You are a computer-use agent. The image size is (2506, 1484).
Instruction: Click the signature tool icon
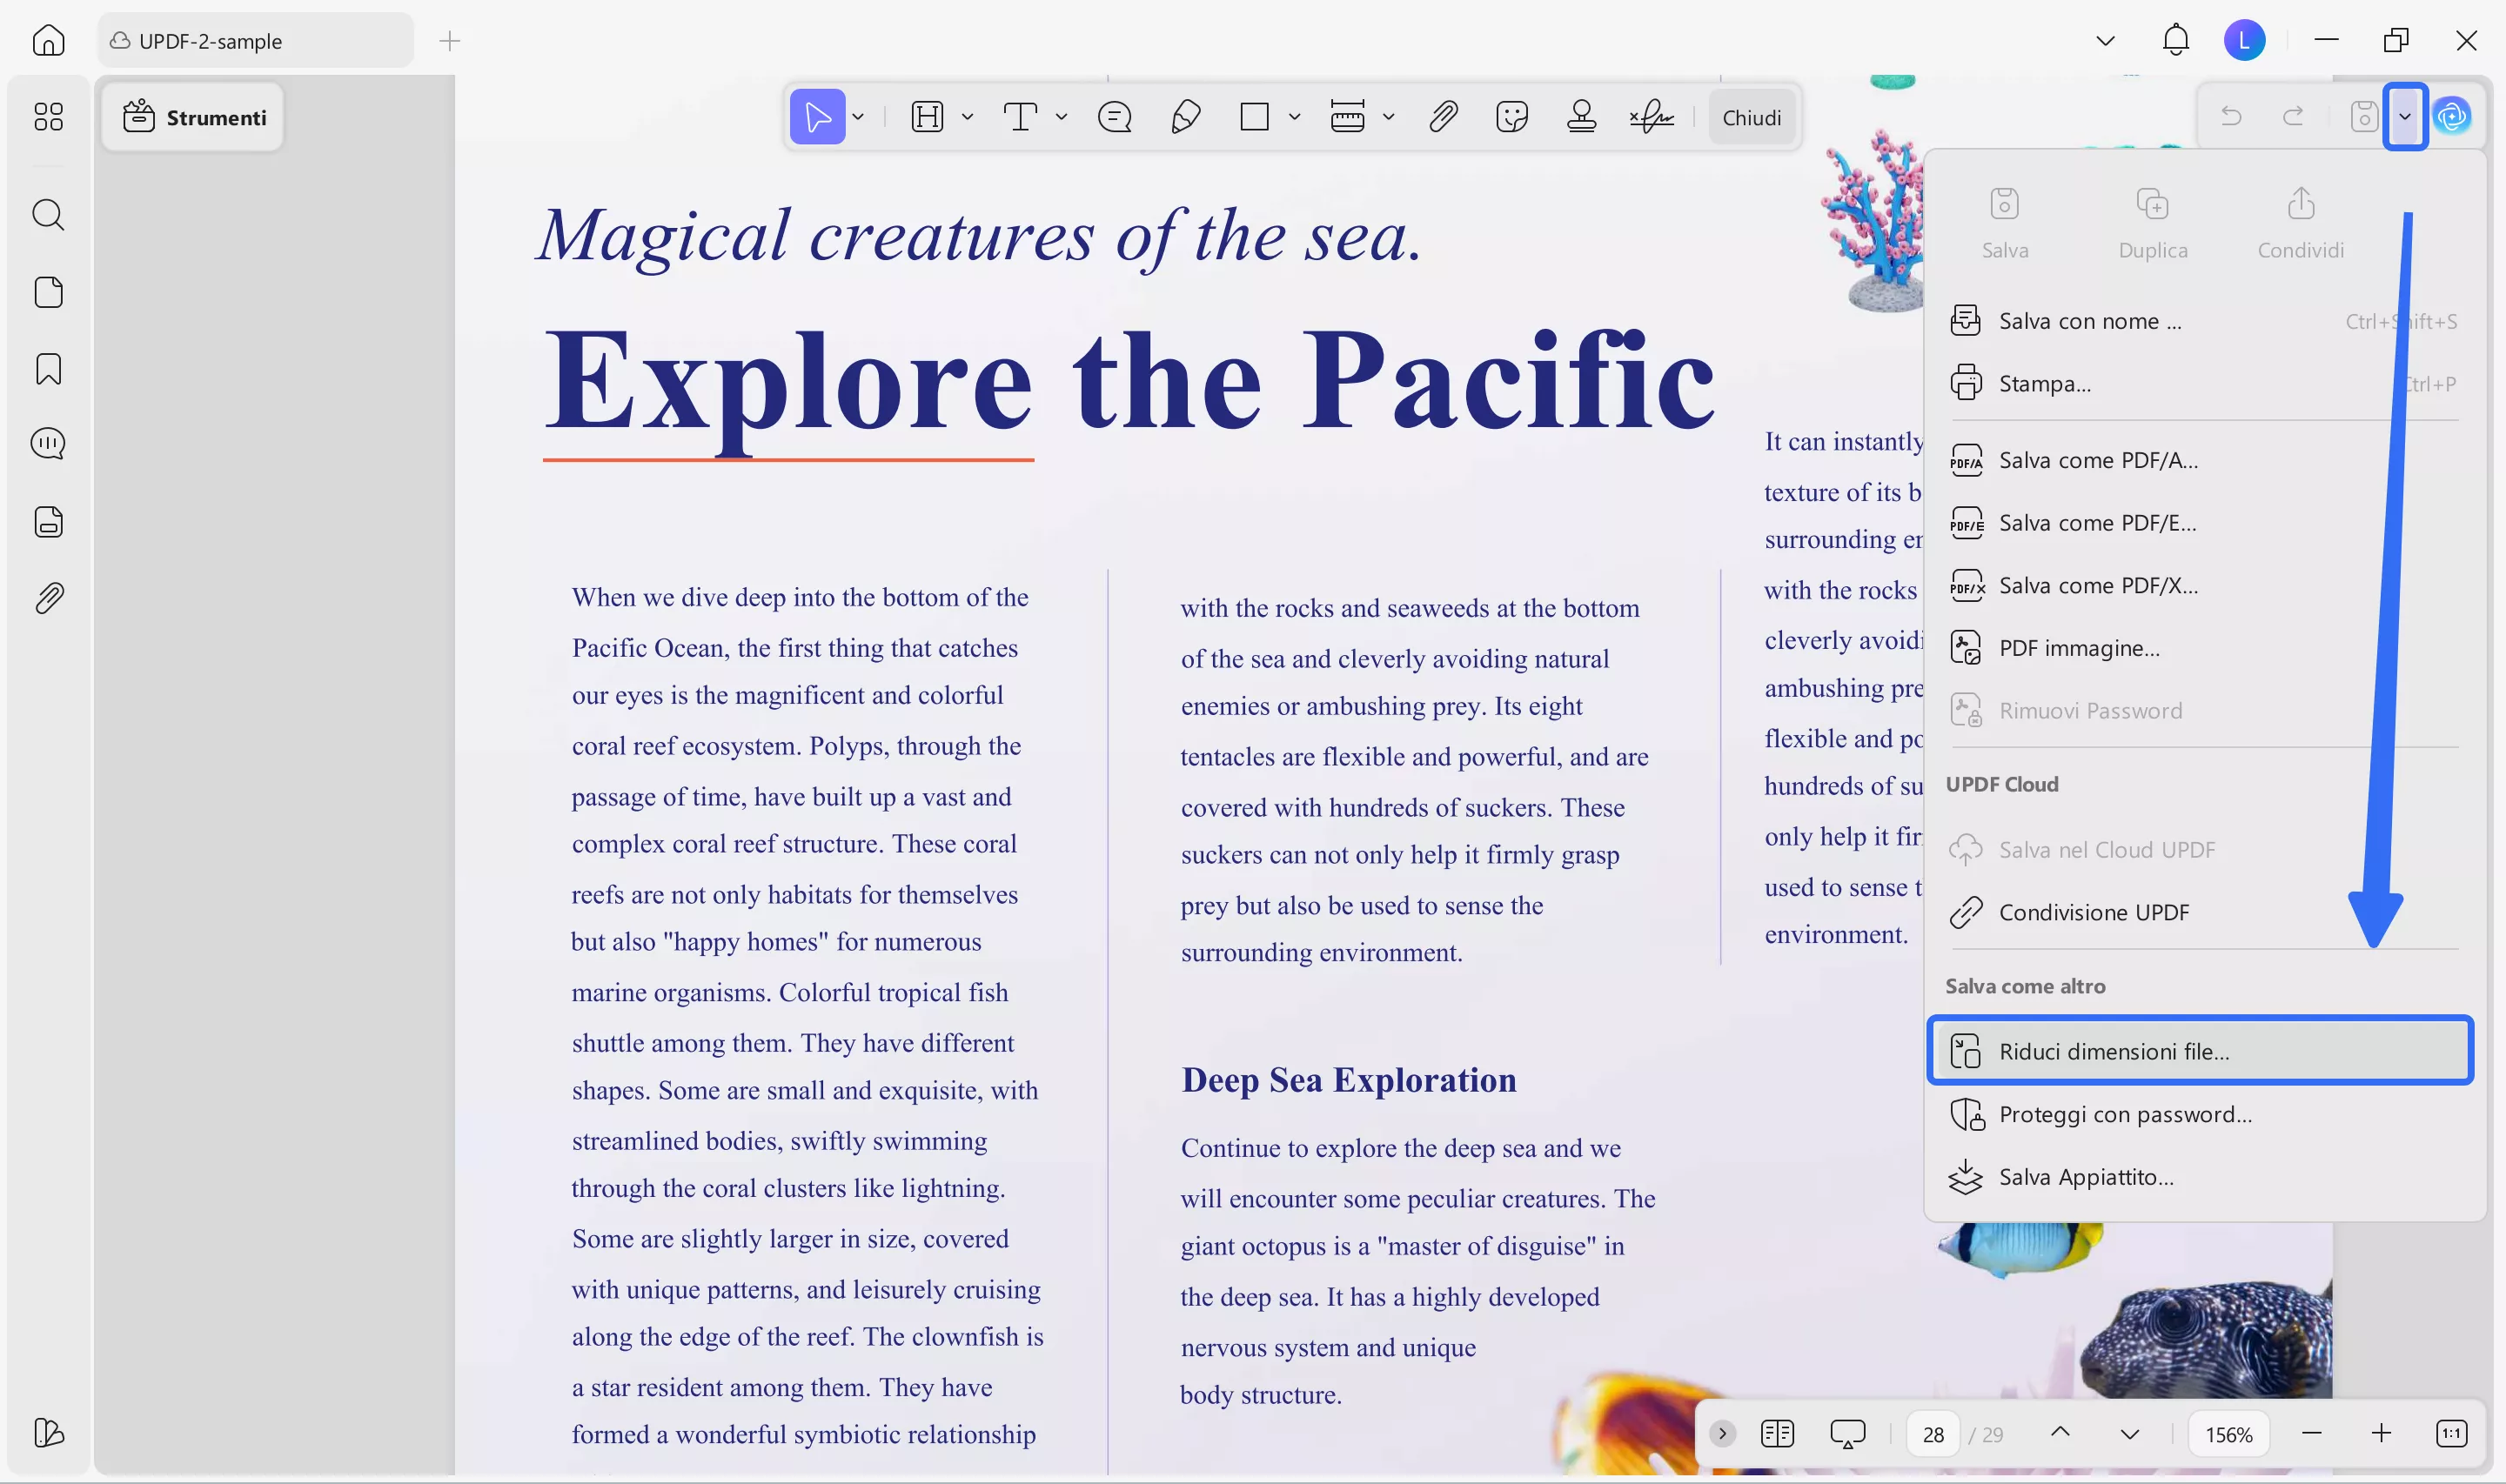[1651, 117]
